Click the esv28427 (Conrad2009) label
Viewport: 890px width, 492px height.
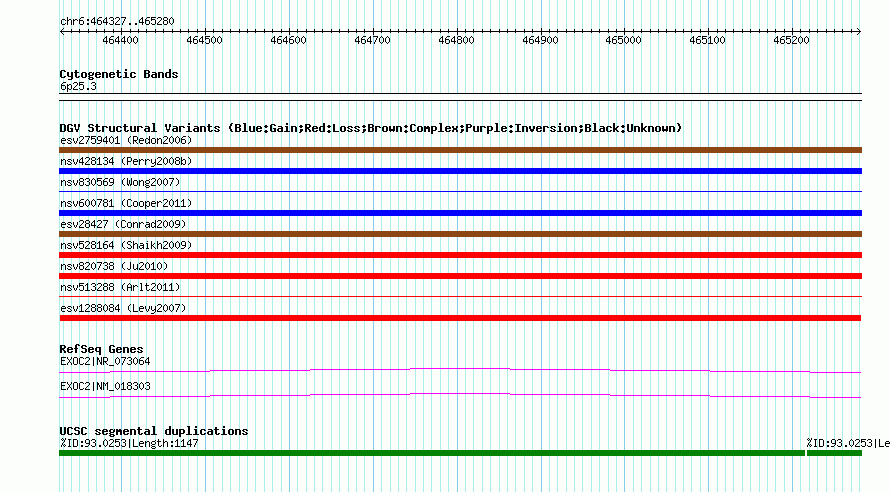(x=123, y=224)
